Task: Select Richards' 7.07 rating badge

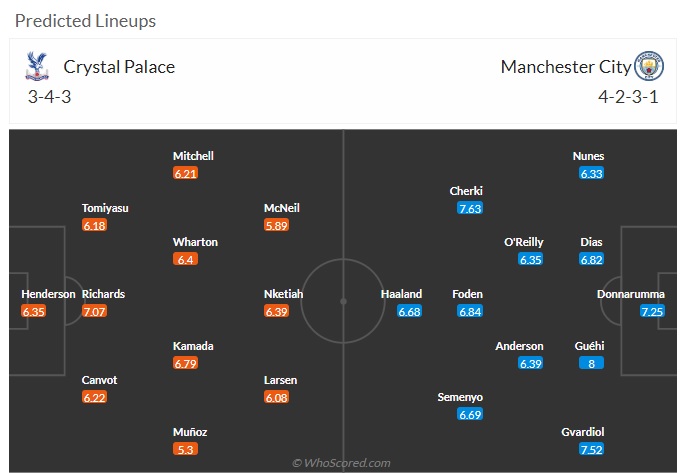Action: [x=94, y=312]
